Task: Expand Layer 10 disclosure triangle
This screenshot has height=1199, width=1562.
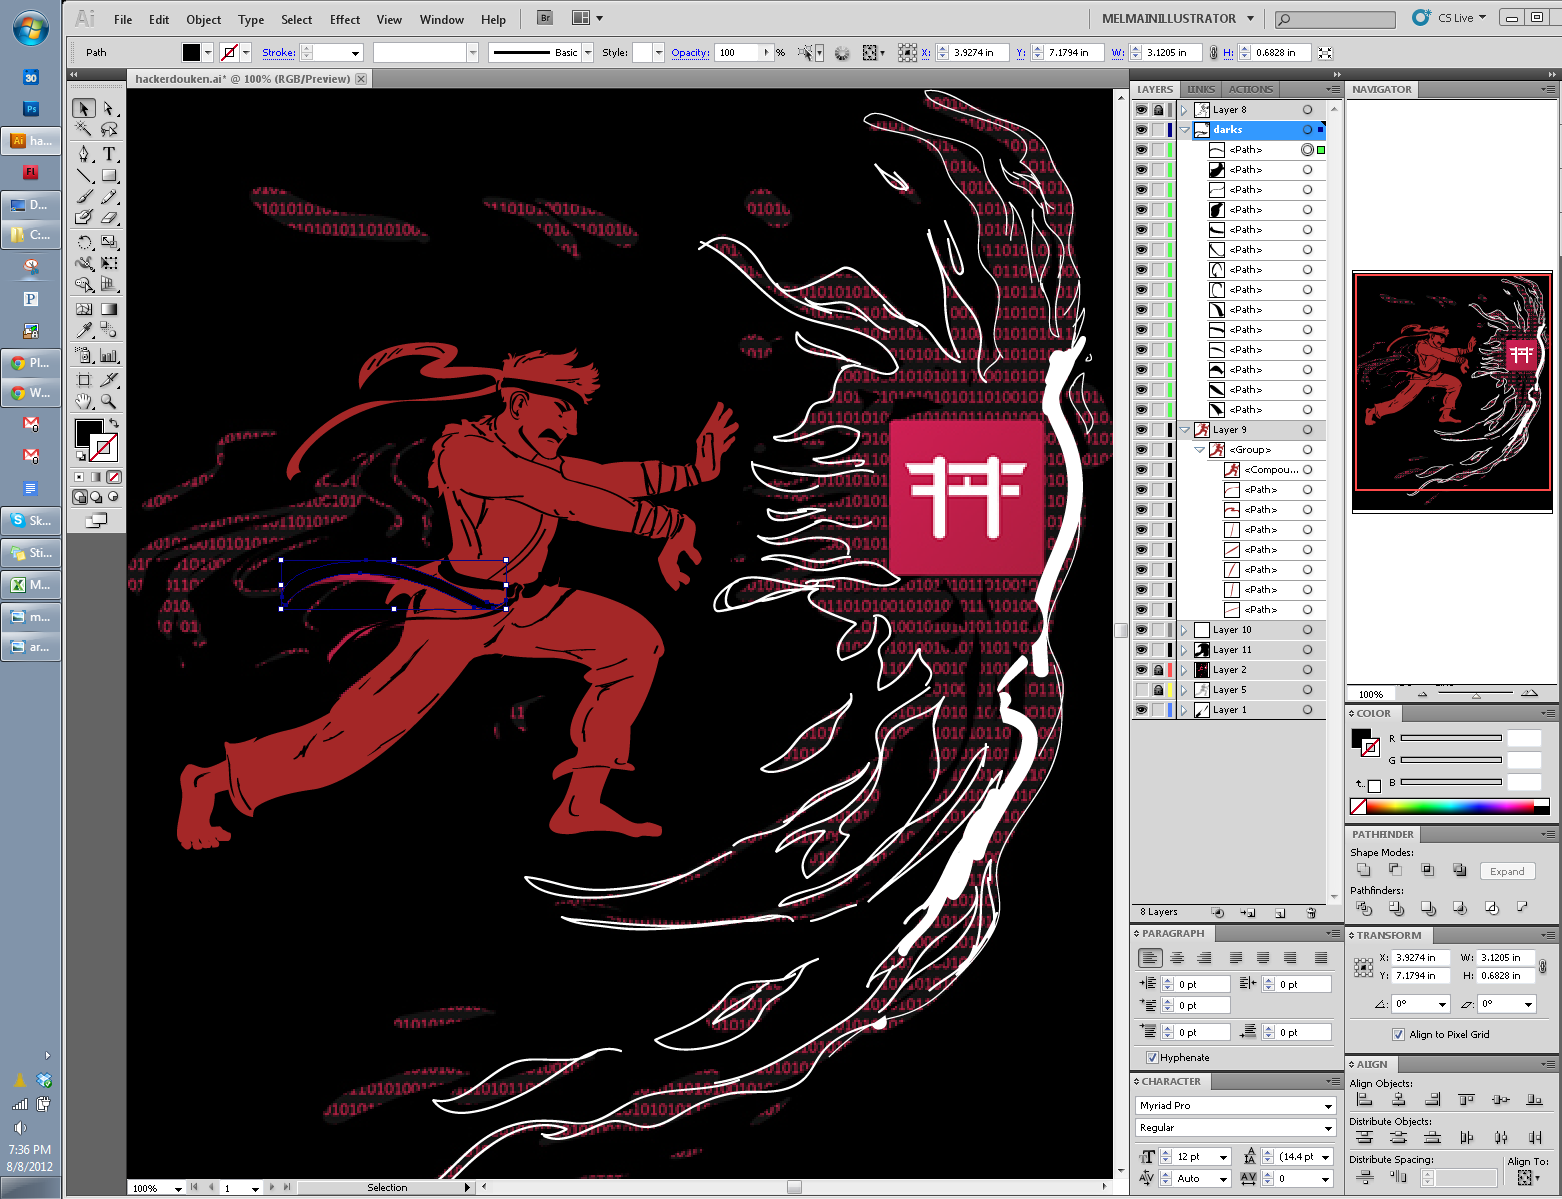Action: 1184,630
